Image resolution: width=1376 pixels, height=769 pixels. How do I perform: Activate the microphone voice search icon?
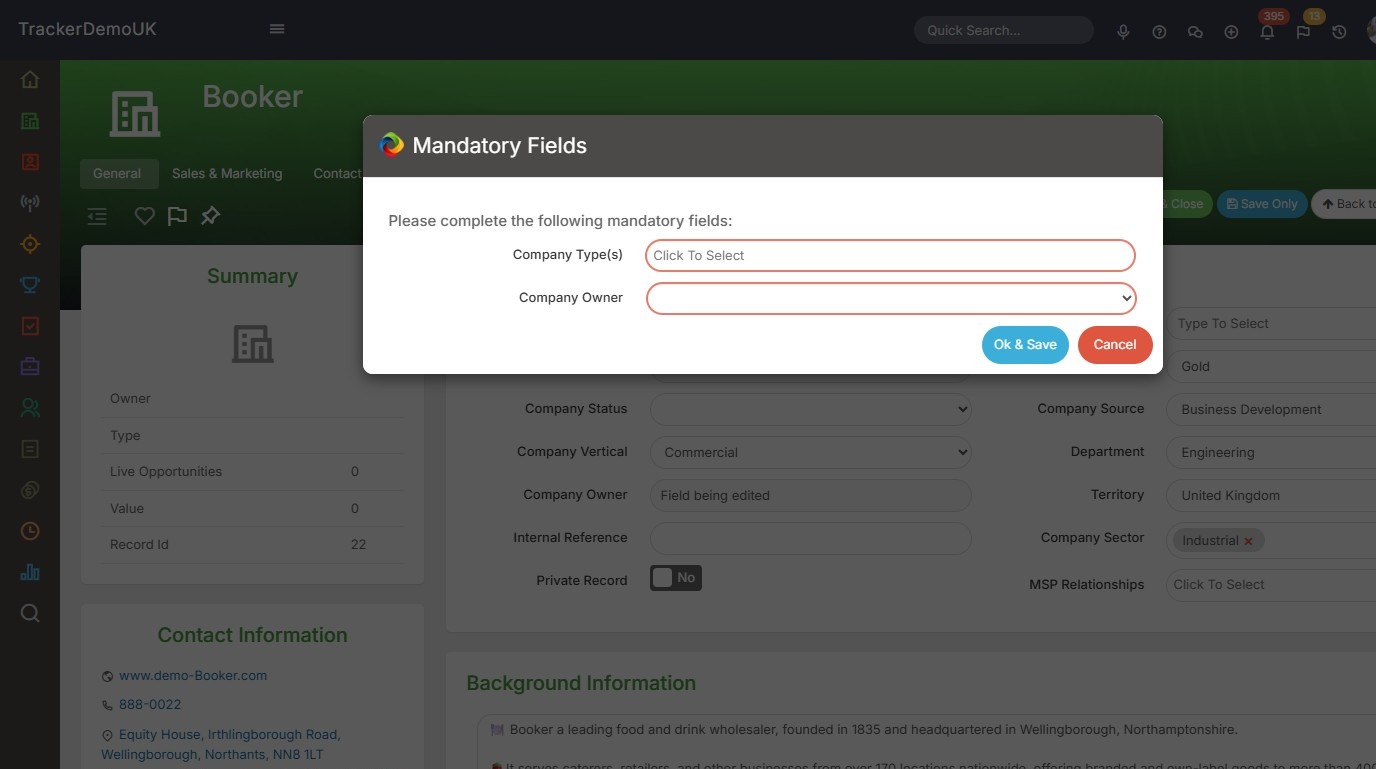click(1123, 31)
